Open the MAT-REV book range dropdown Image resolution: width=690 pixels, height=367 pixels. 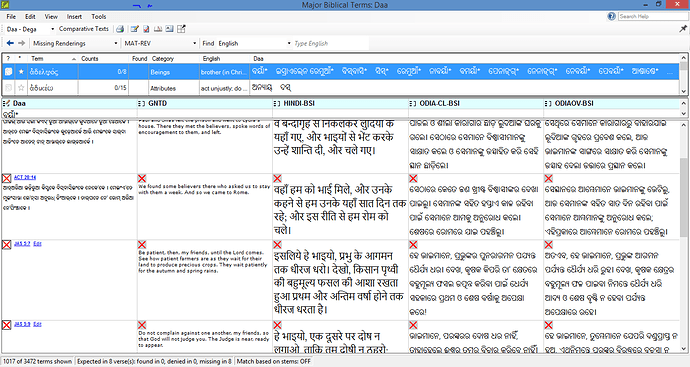click(195, 43)
